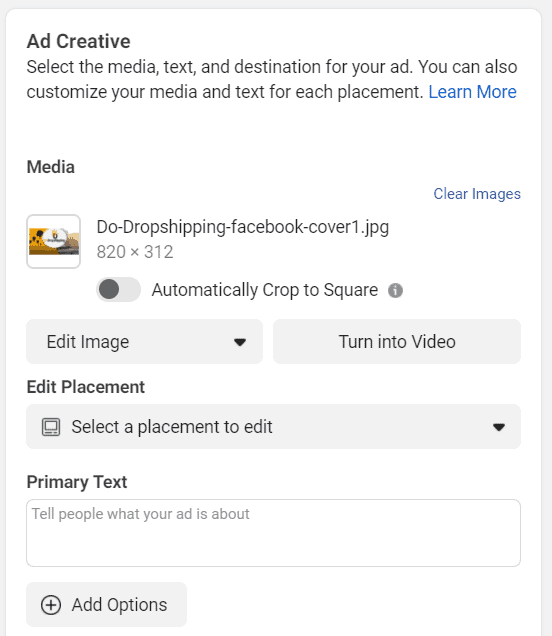Click the Do-Dropshipping-facebook-cover1.jpg file name

click(243, 227)
